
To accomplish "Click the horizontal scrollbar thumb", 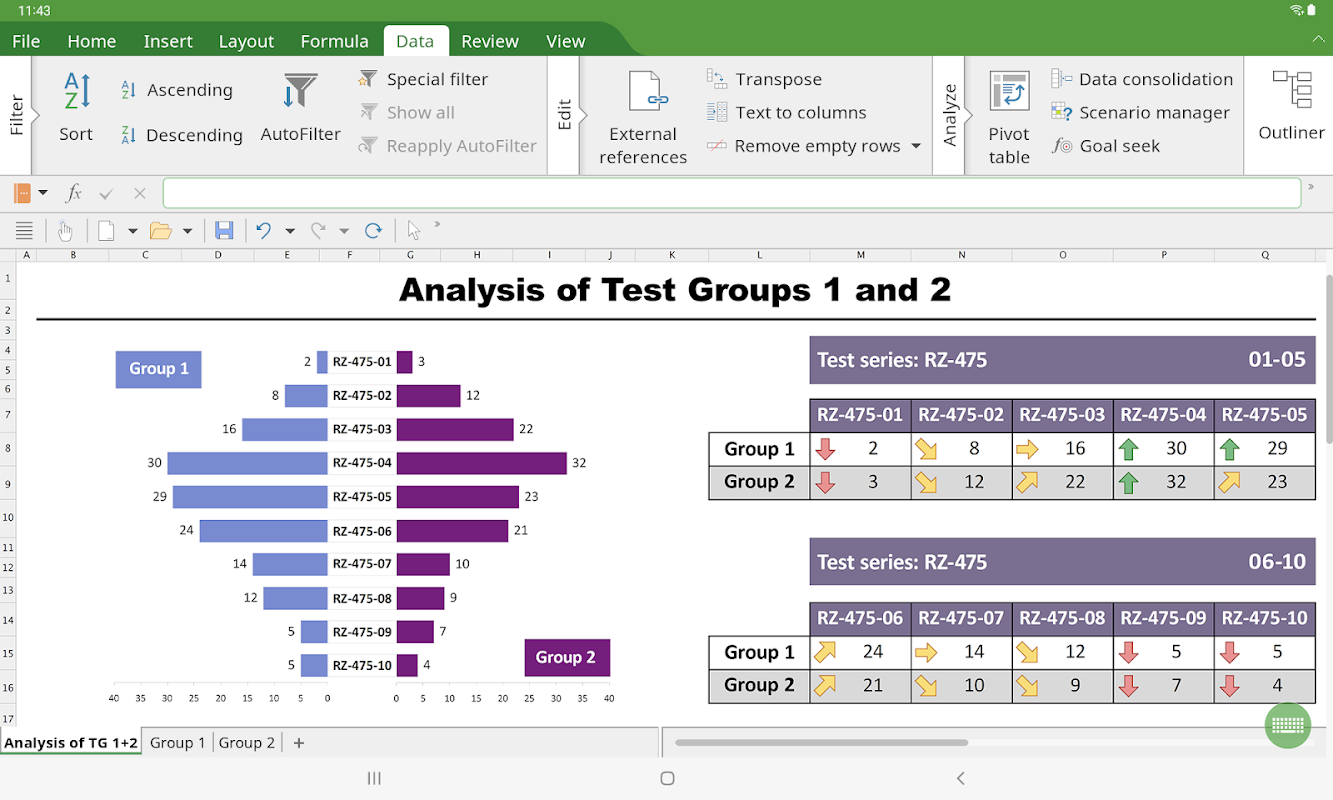I will [x=820, y=742].
